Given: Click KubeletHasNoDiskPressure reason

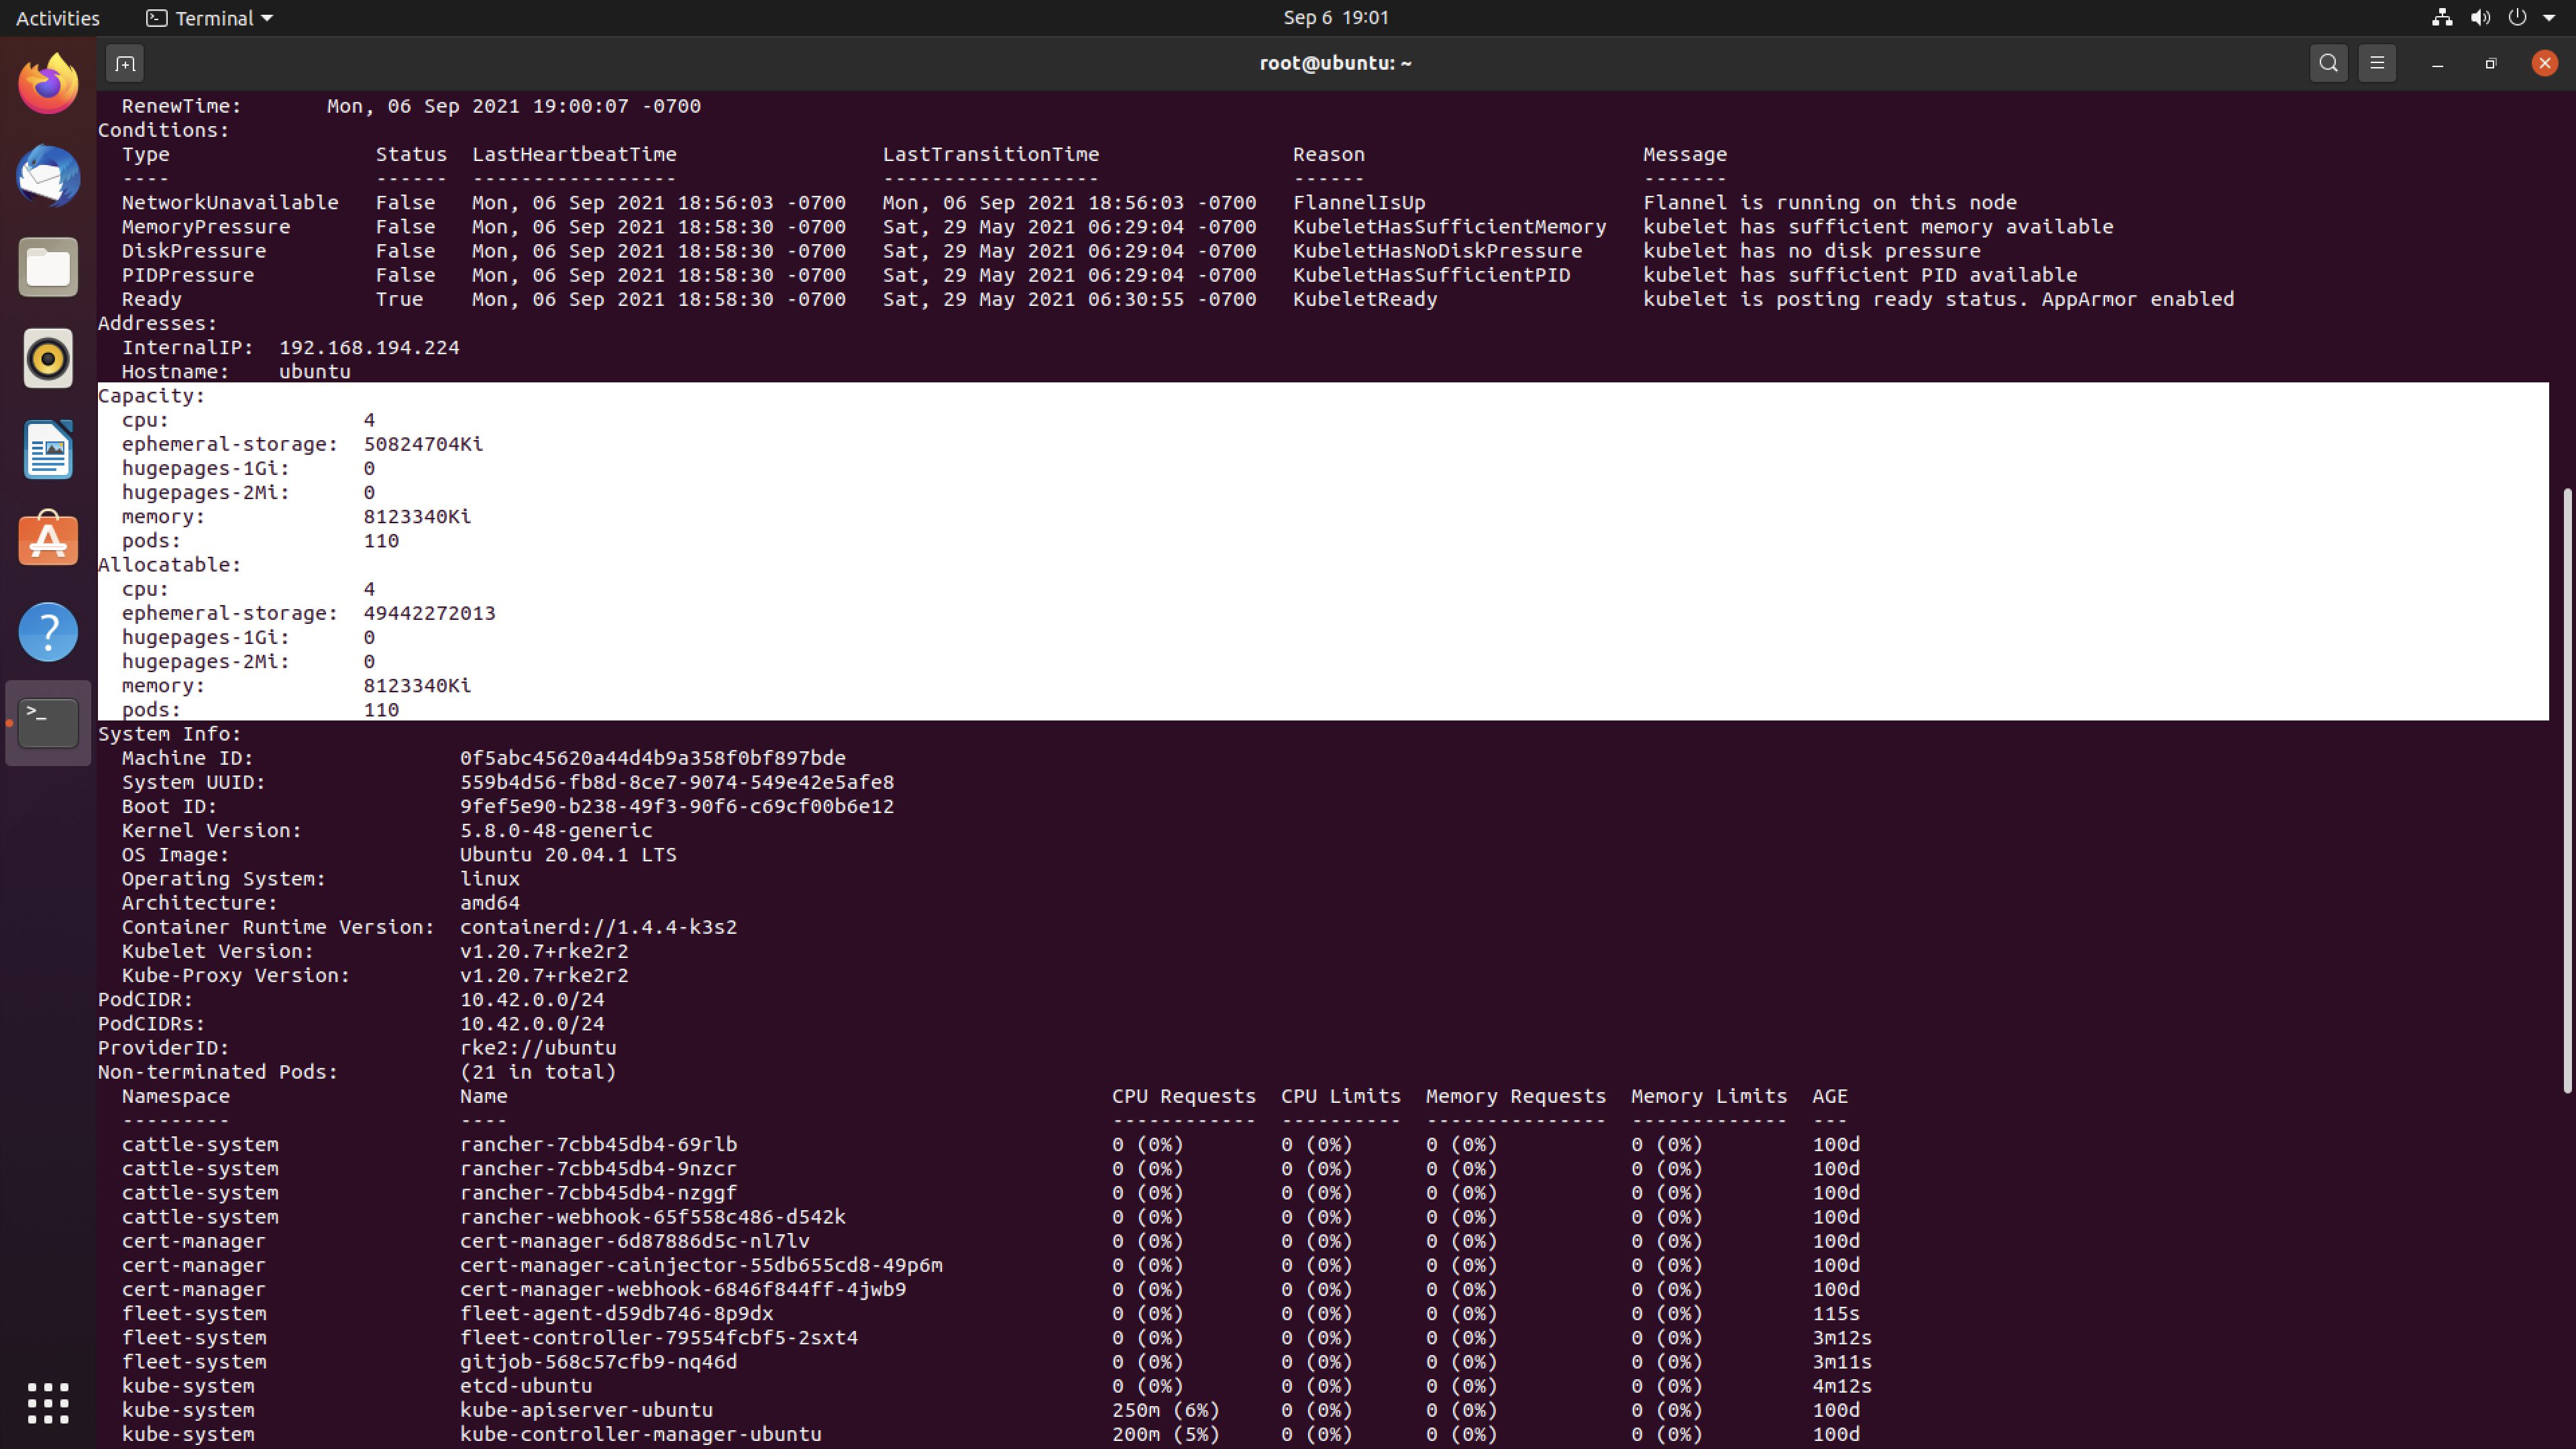Looking at the screenshot, I should [1437, 250].
